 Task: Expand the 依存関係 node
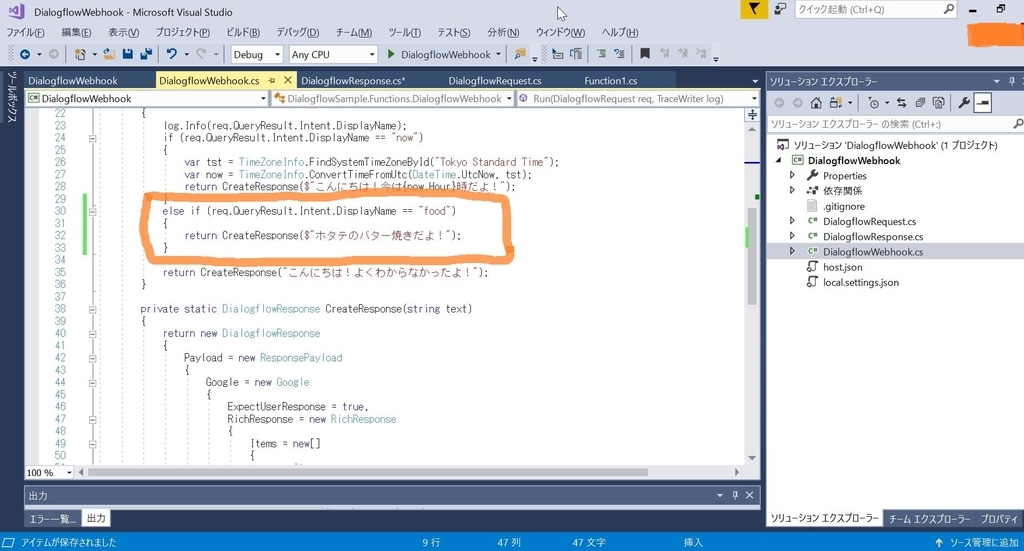click(792, 190)
